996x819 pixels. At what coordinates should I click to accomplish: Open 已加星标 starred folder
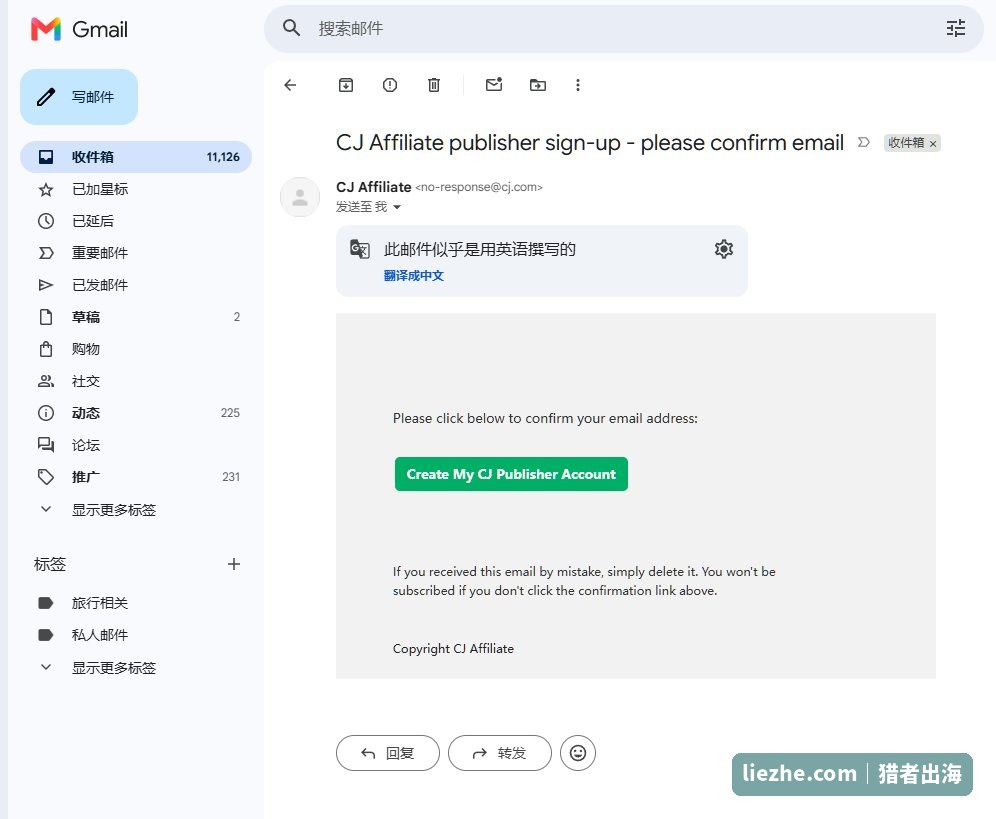point(136,189)
